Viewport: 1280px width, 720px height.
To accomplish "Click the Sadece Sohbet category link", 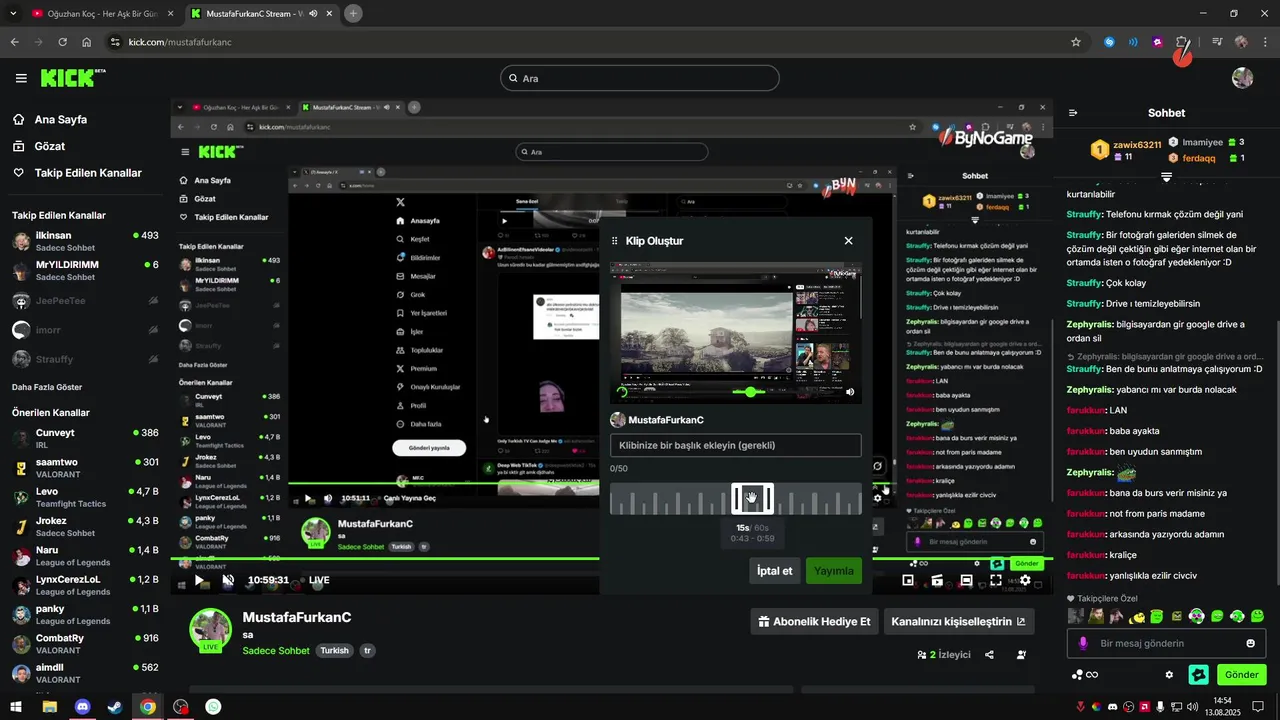I will click(x=276, y=651).
